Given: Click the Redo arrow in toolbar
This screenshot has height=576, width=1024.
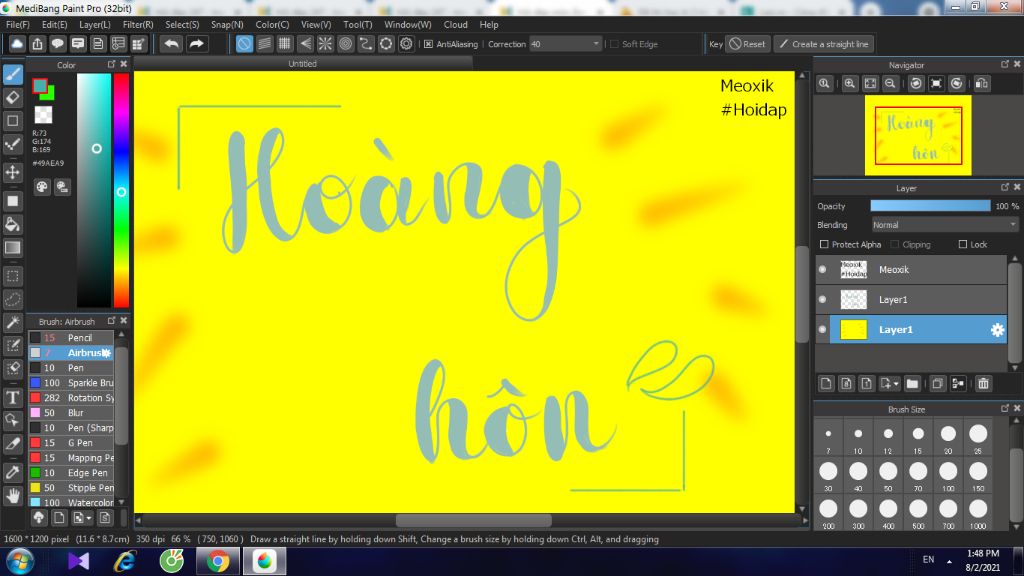Looking at the screenshot, I should [x=196, y=44].
